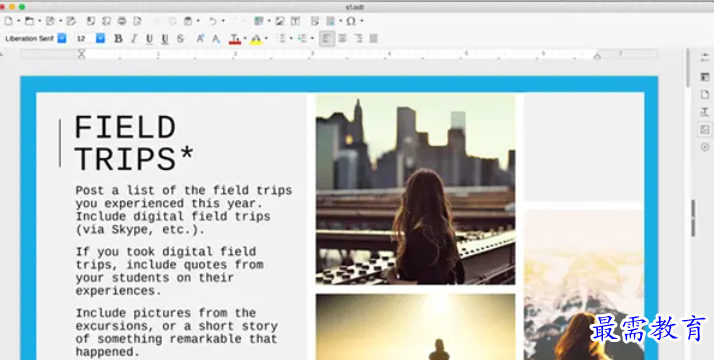Select the city skyline photo

coord(415,189)
